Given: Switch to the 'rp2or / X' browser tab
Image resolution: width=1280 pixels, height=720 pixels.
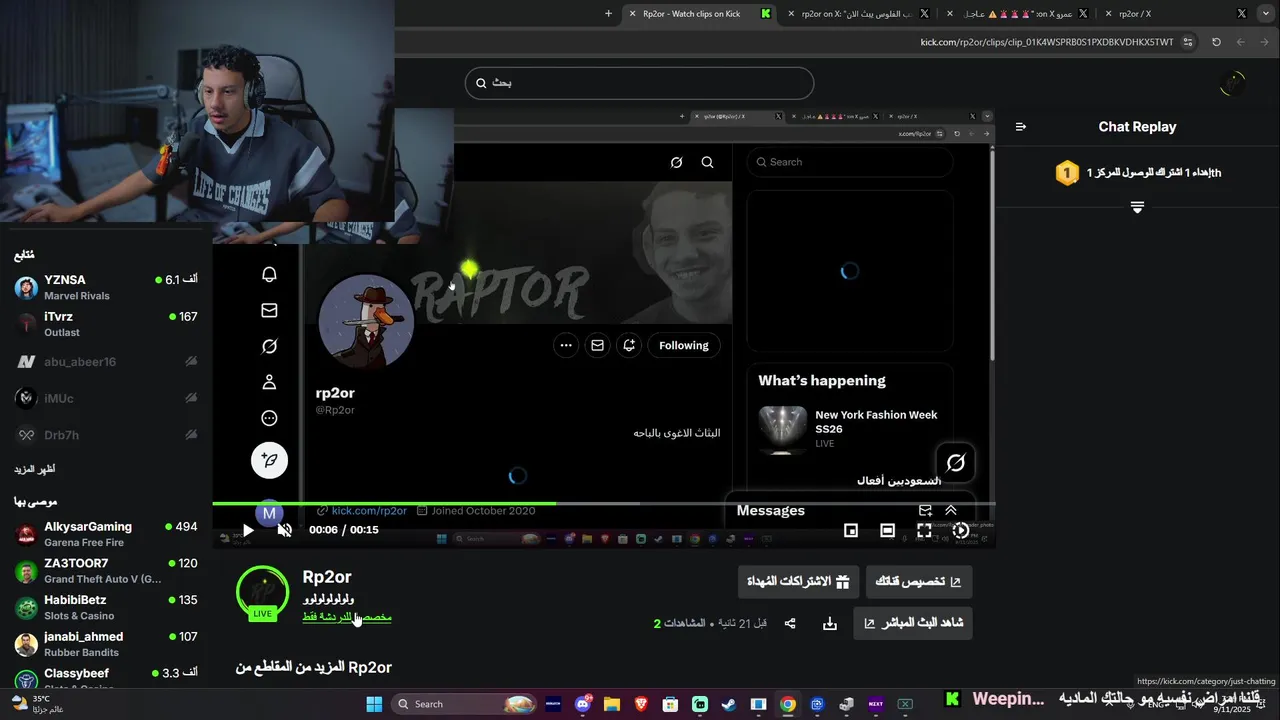Looking at the screenshot, I should (x=1175, y=14).
